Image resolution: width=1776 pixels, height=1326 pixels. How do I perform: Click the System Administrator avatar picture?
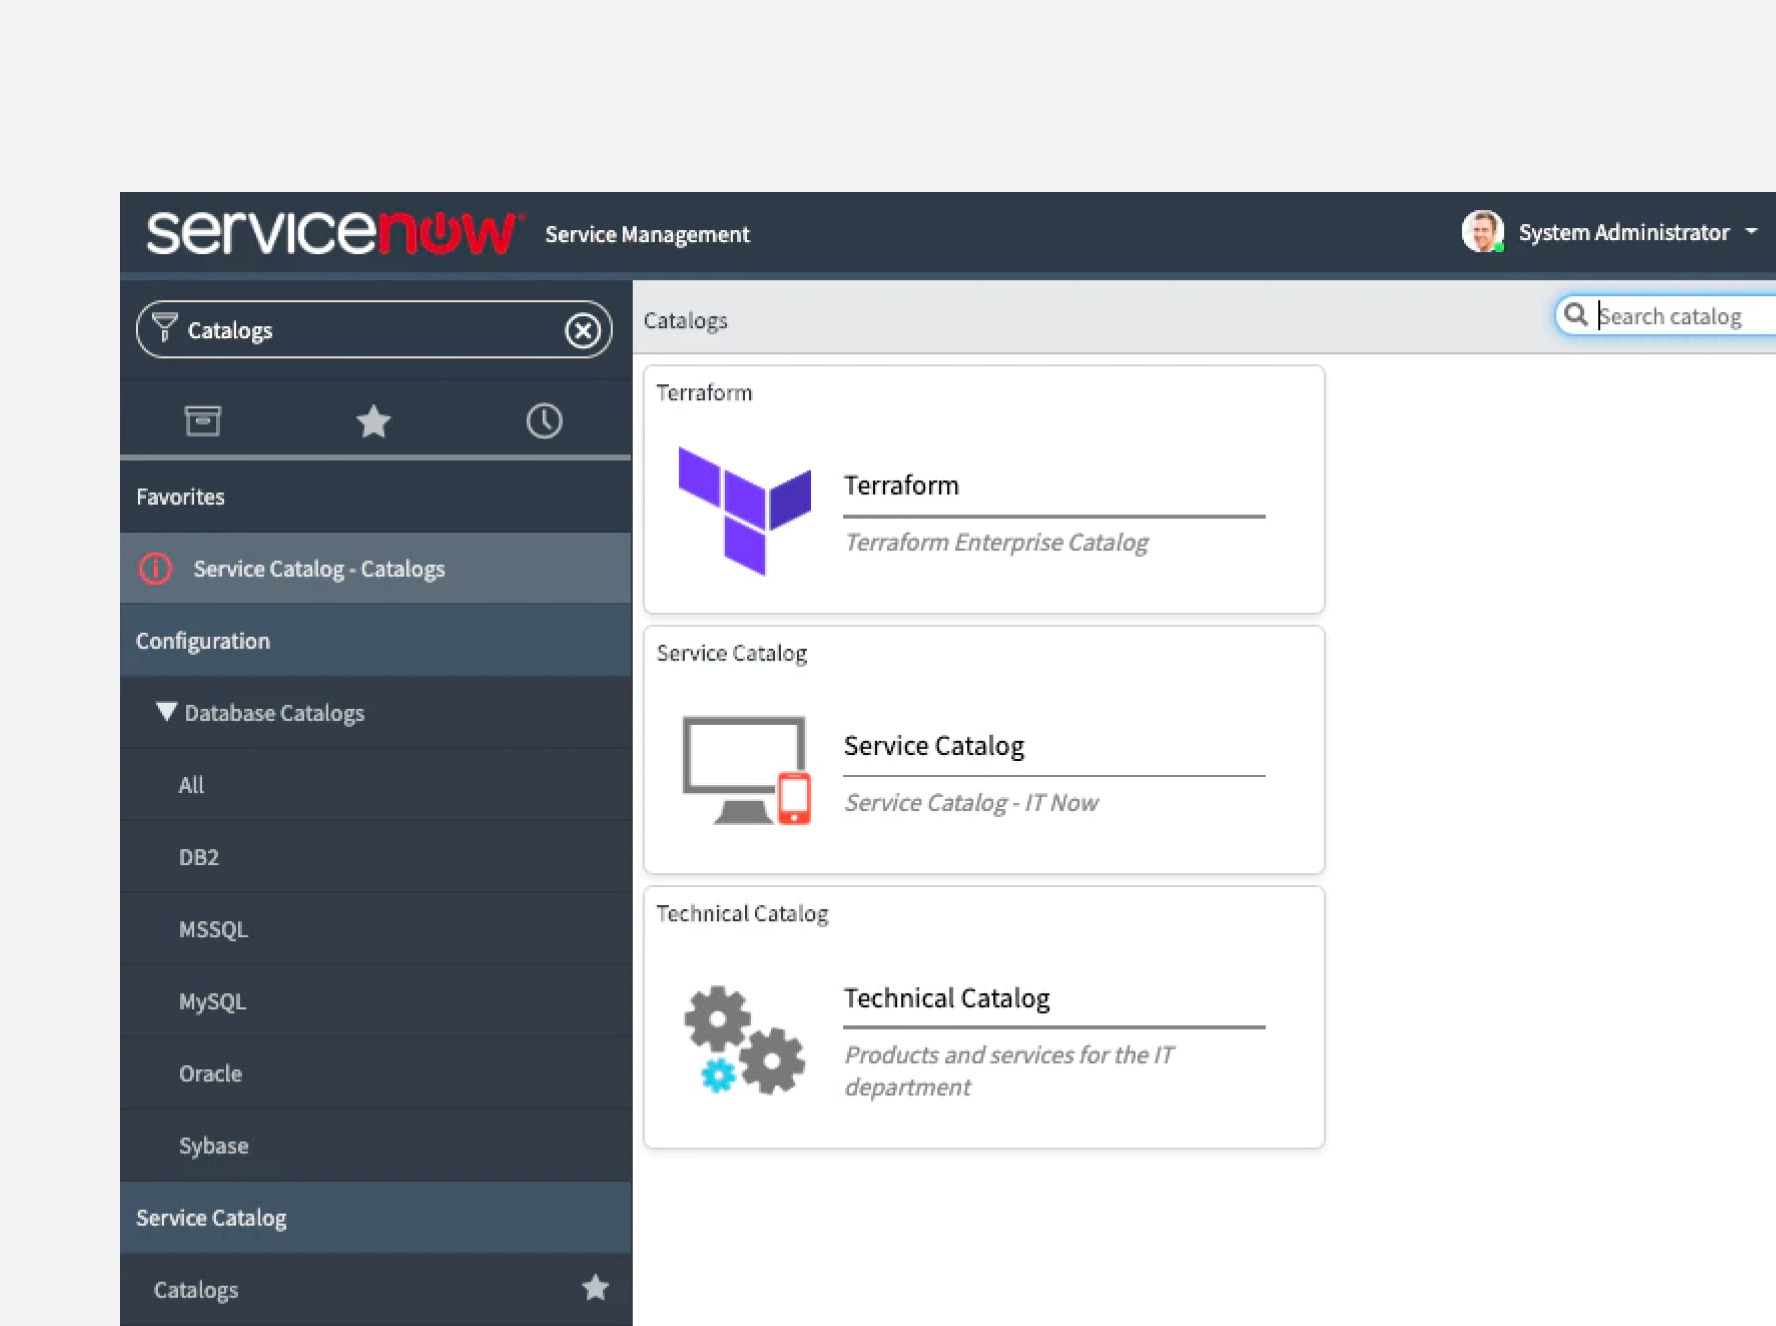1482,232
